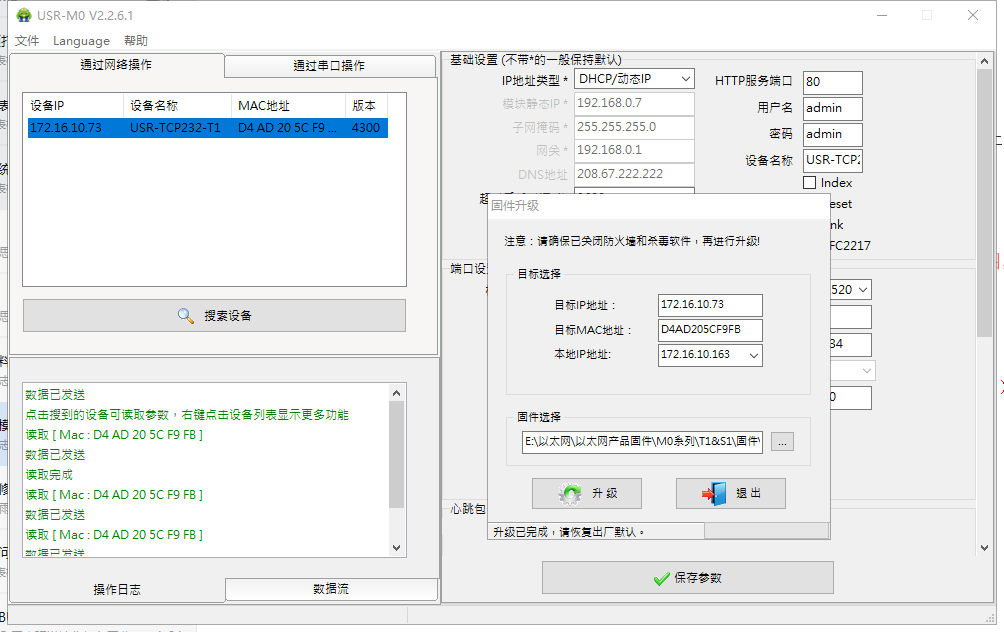
Task: Click the magnifier icon on 搜索设备
Action: coord(186,315)
